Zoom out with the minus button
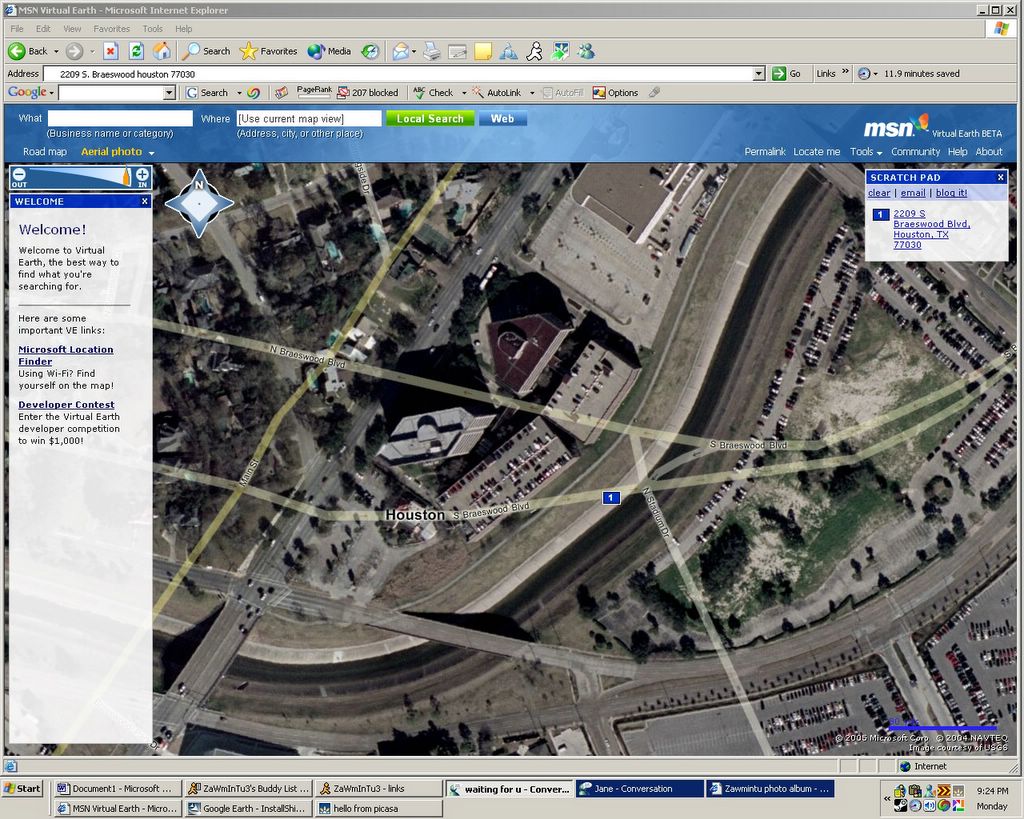Viewport: 1024px width, 819px height. [x=19, y=174]
